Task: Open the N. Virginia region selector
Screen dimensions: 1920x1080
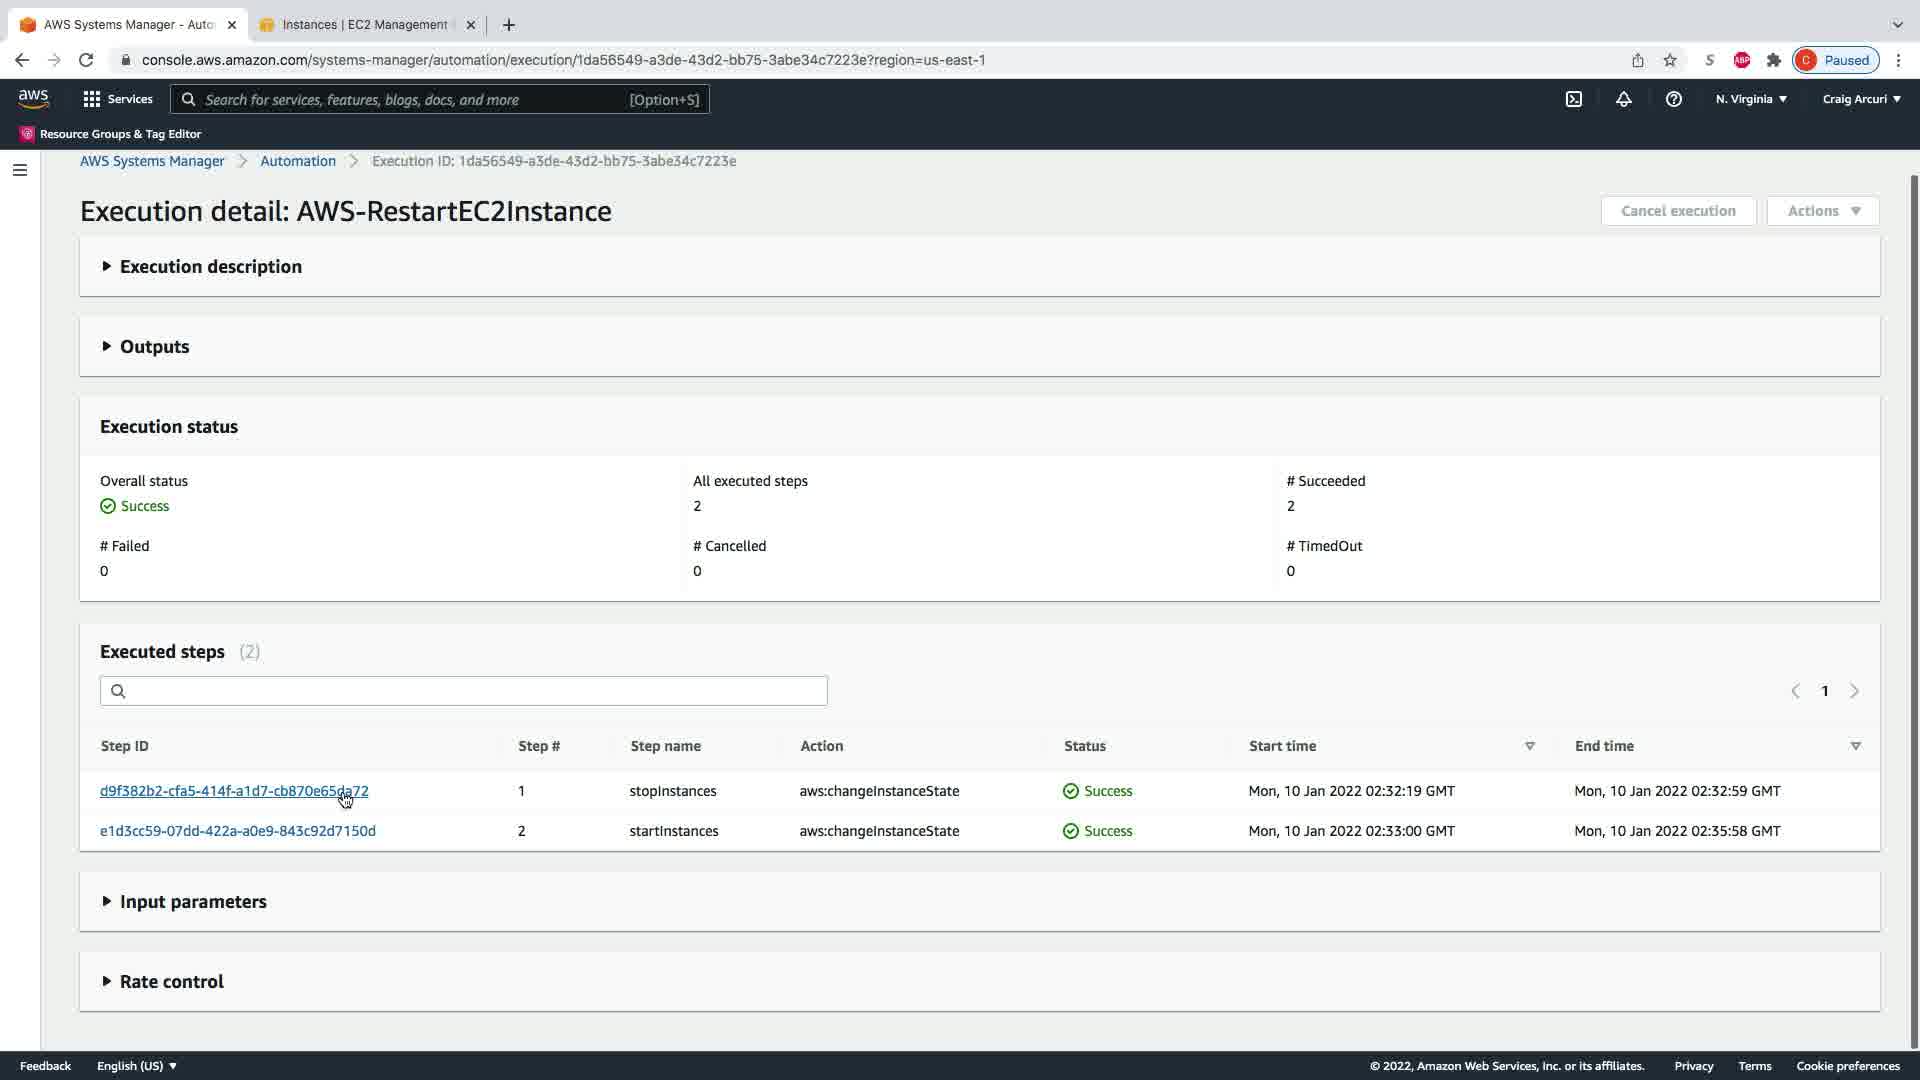Action: (1751, 99)
